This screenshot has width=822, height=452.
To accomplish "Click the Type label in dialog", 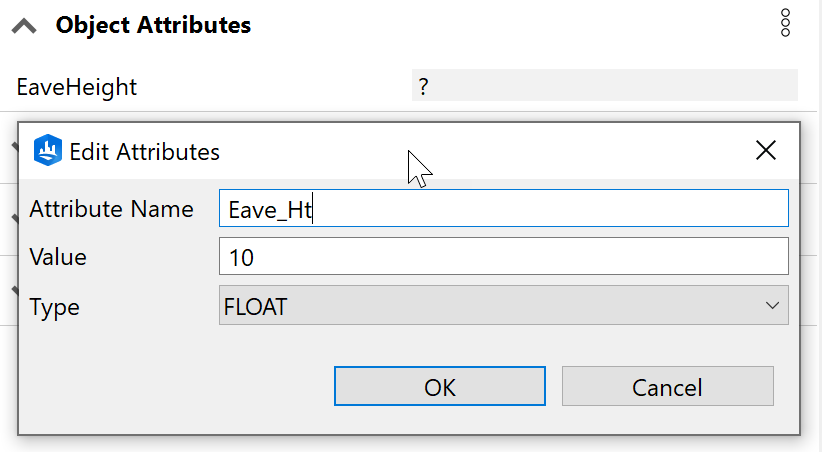I will [x=54, y=306].
